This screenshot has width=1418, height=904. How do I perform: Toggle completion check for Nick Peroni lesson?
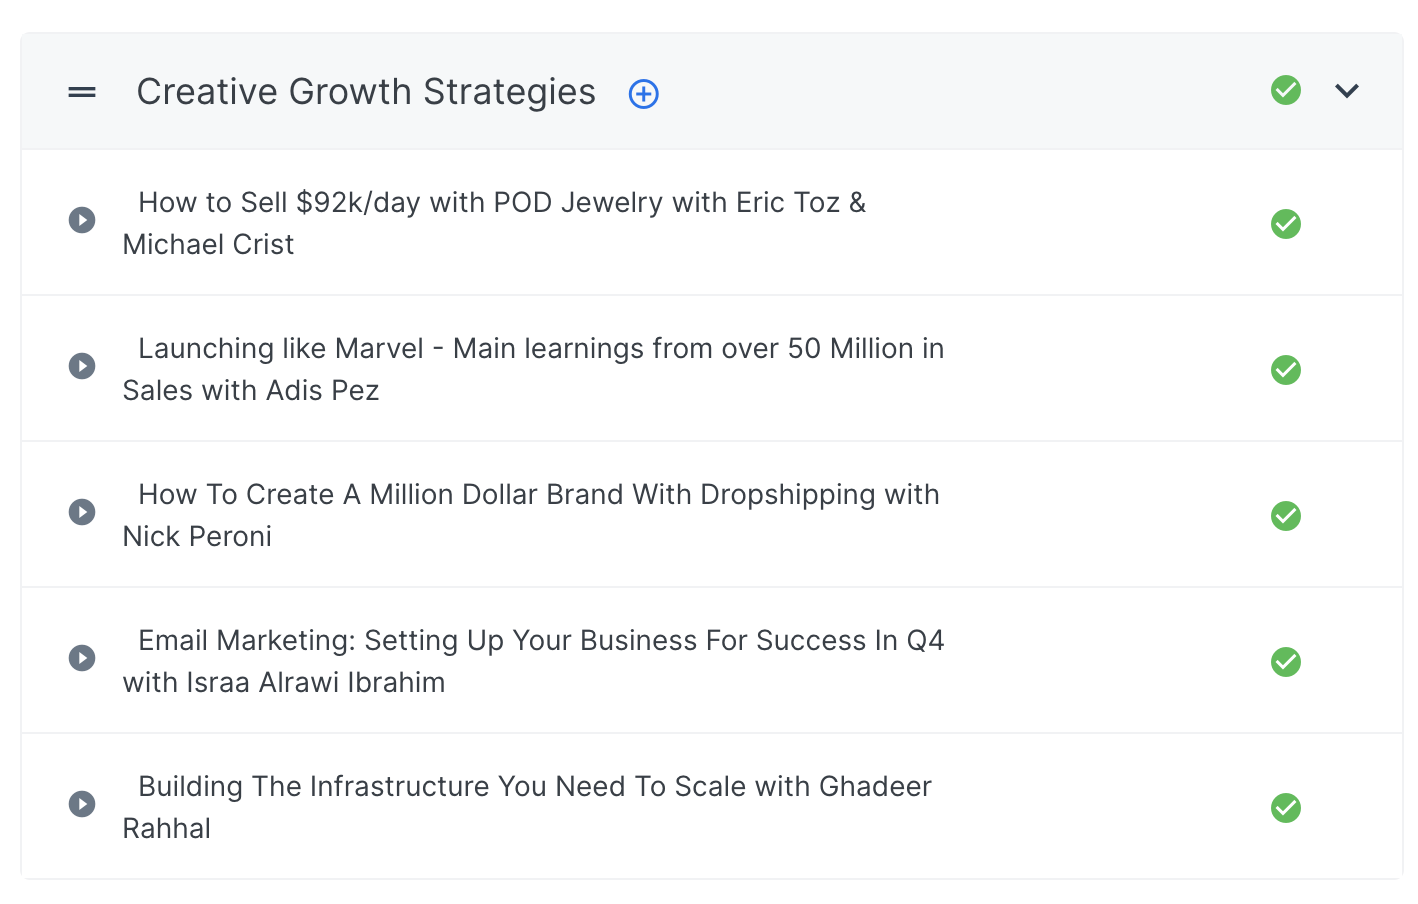tap(1286, 516)
